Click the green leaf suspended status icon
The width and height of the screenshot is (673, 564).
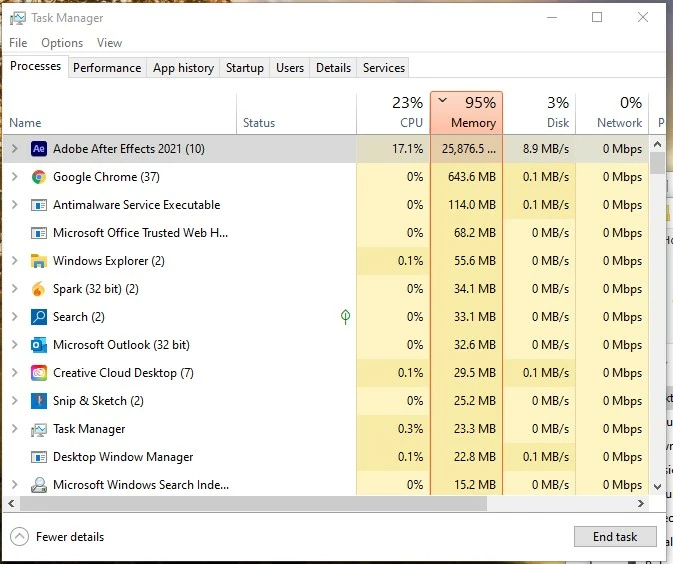(x=345, y=317)
